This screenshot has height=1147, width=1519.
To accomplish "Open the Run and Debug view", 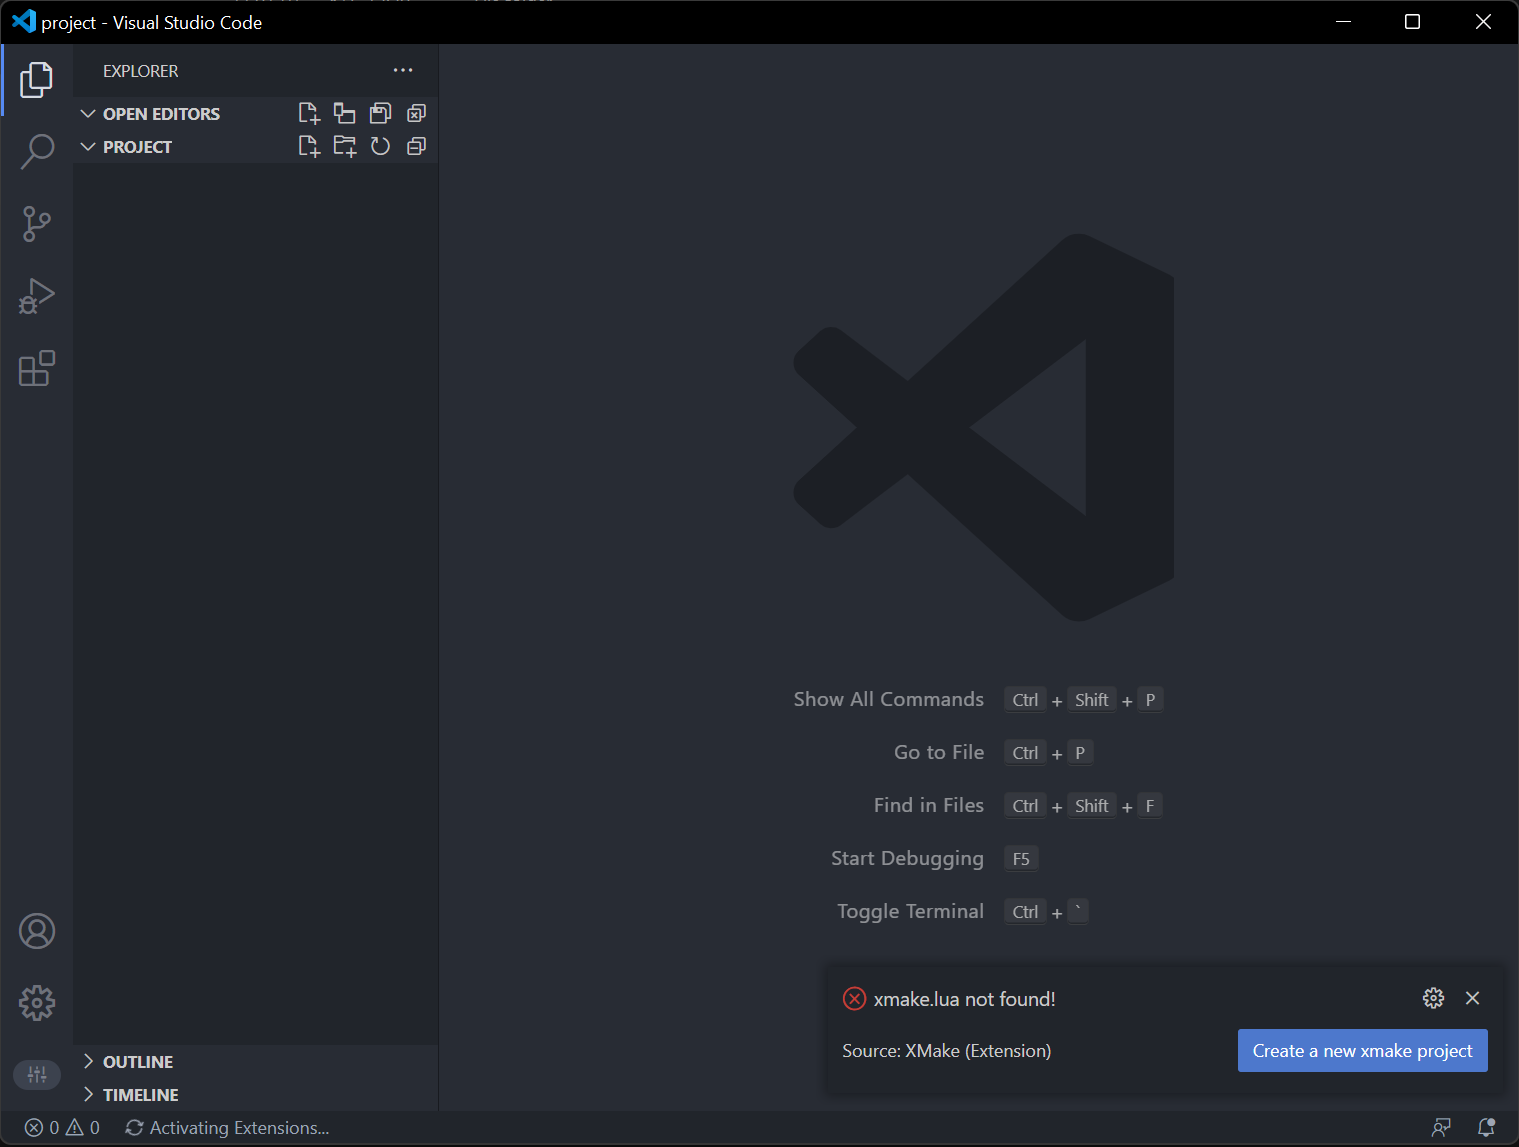I will coord(37,296).
